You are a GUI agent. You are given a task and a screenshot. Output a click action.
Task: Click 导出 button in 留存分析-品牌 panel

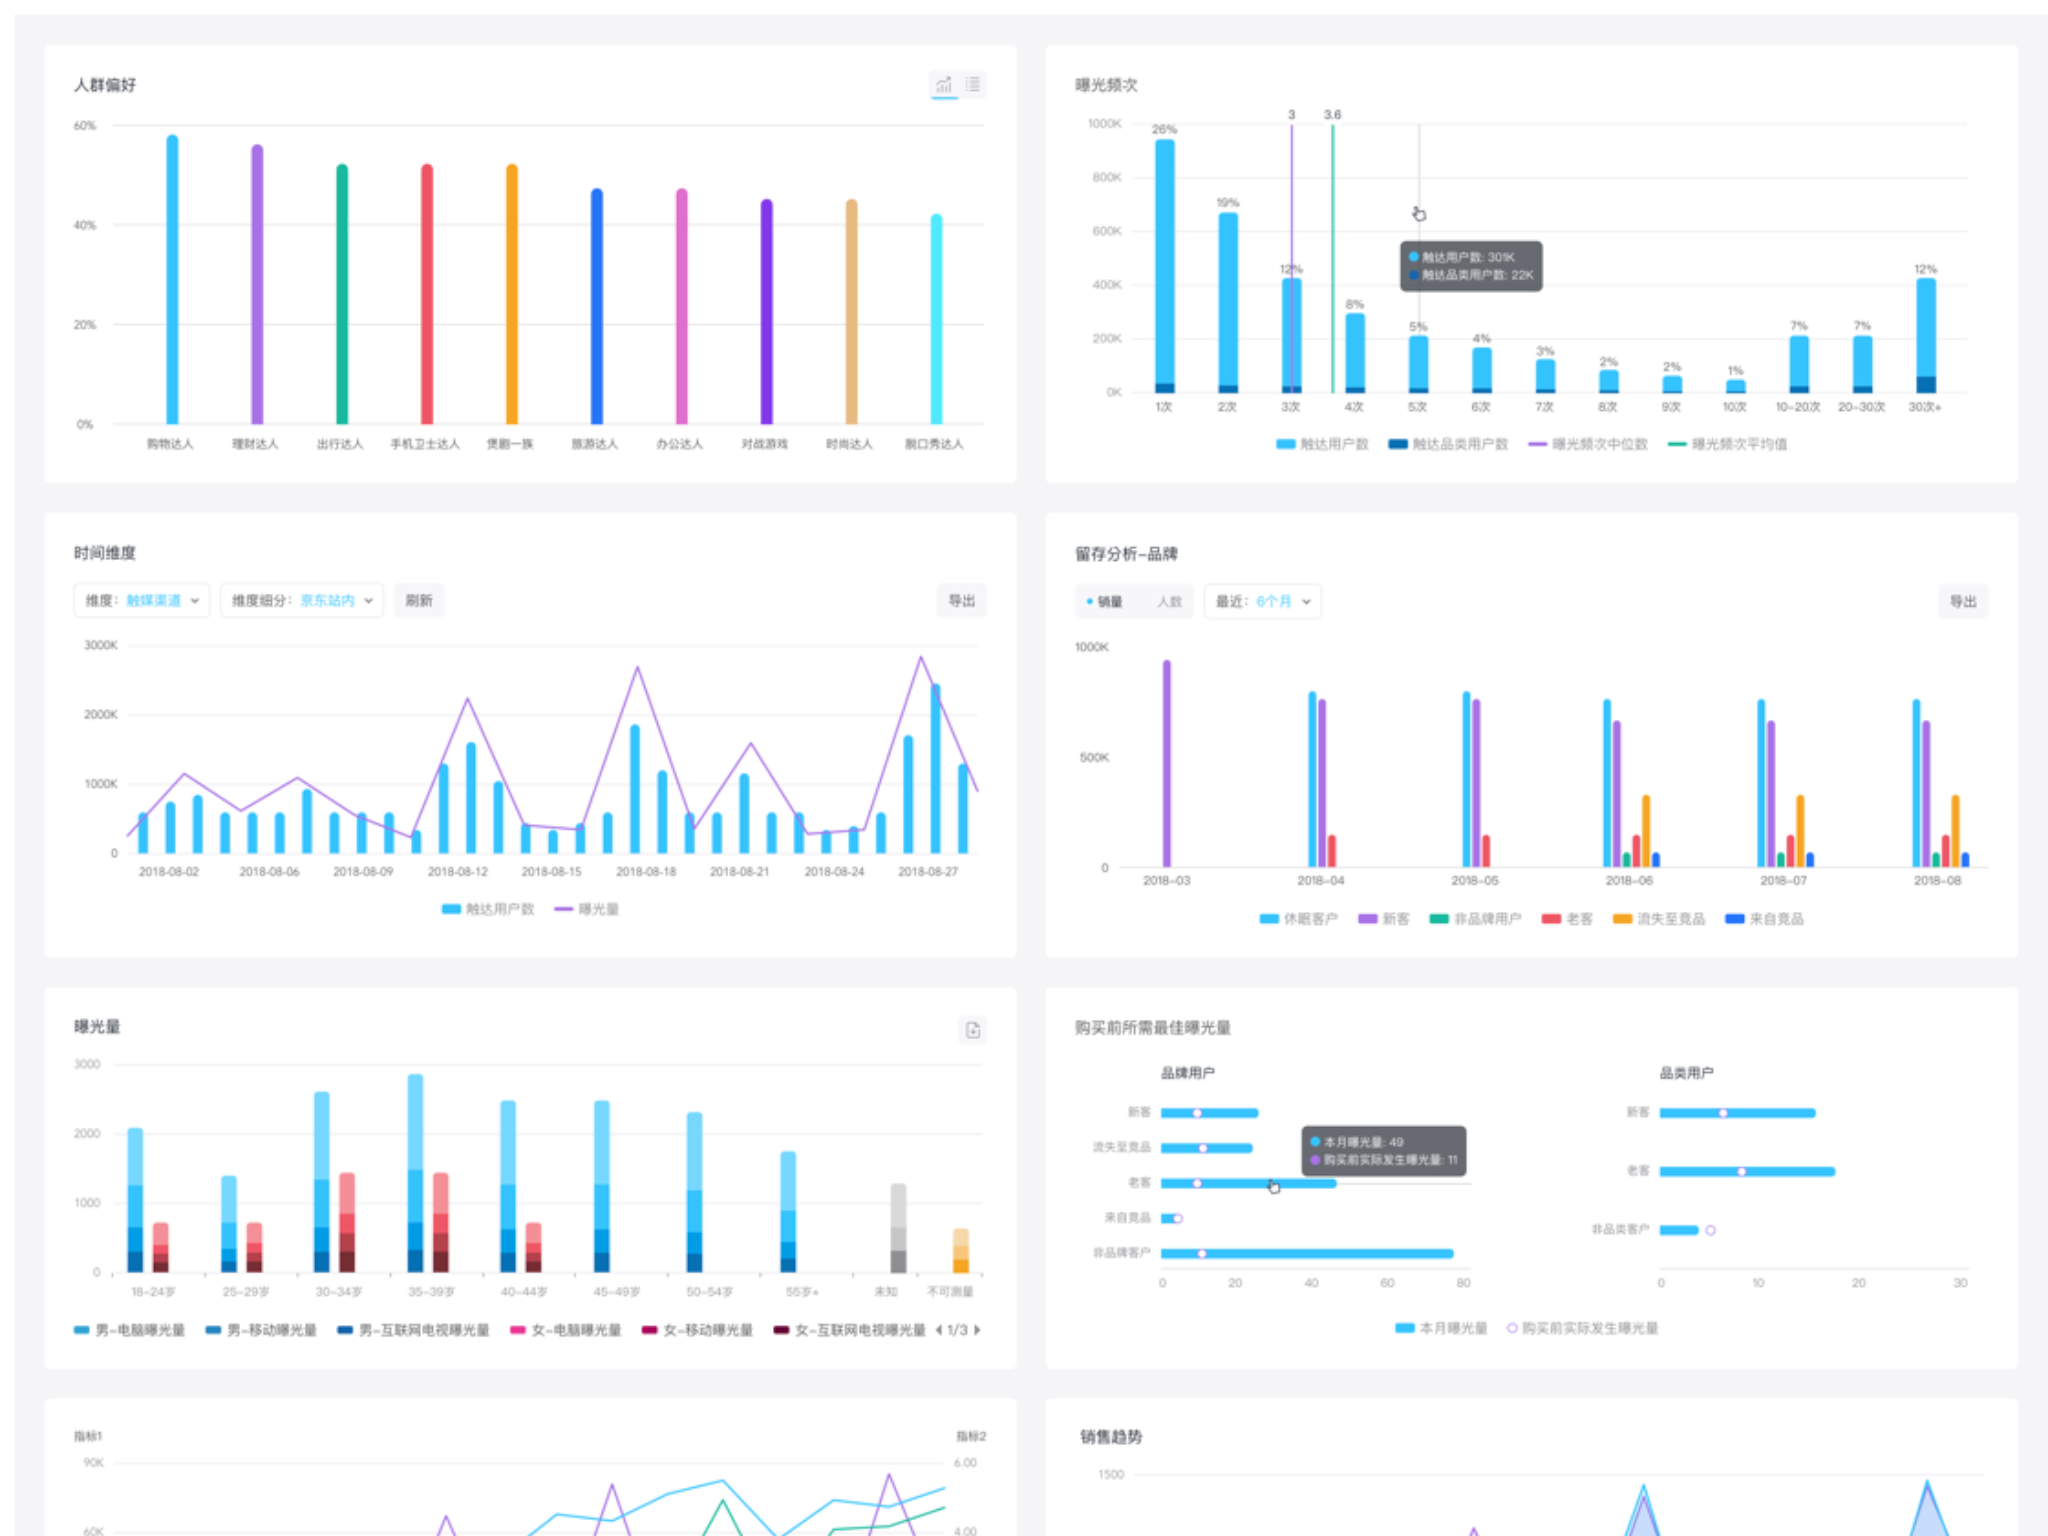[x=1962, y=601]
